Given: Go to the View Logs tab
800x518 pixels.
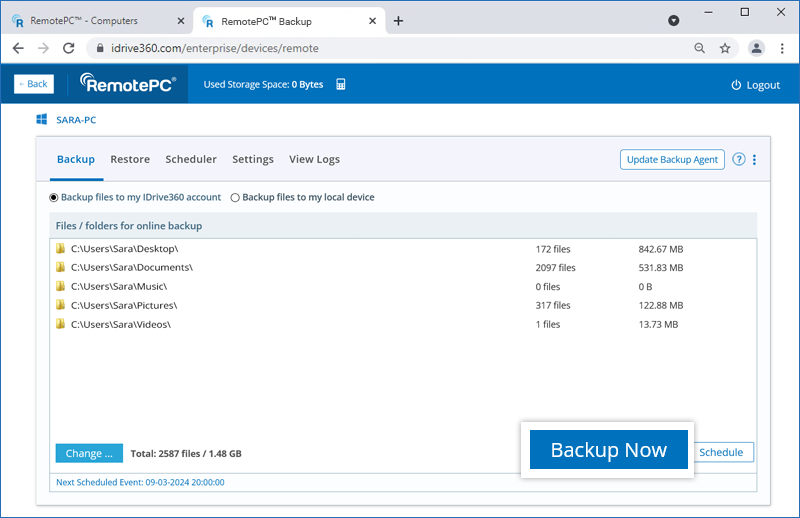Looking at the screenshot, I should [x=314, y=159].
